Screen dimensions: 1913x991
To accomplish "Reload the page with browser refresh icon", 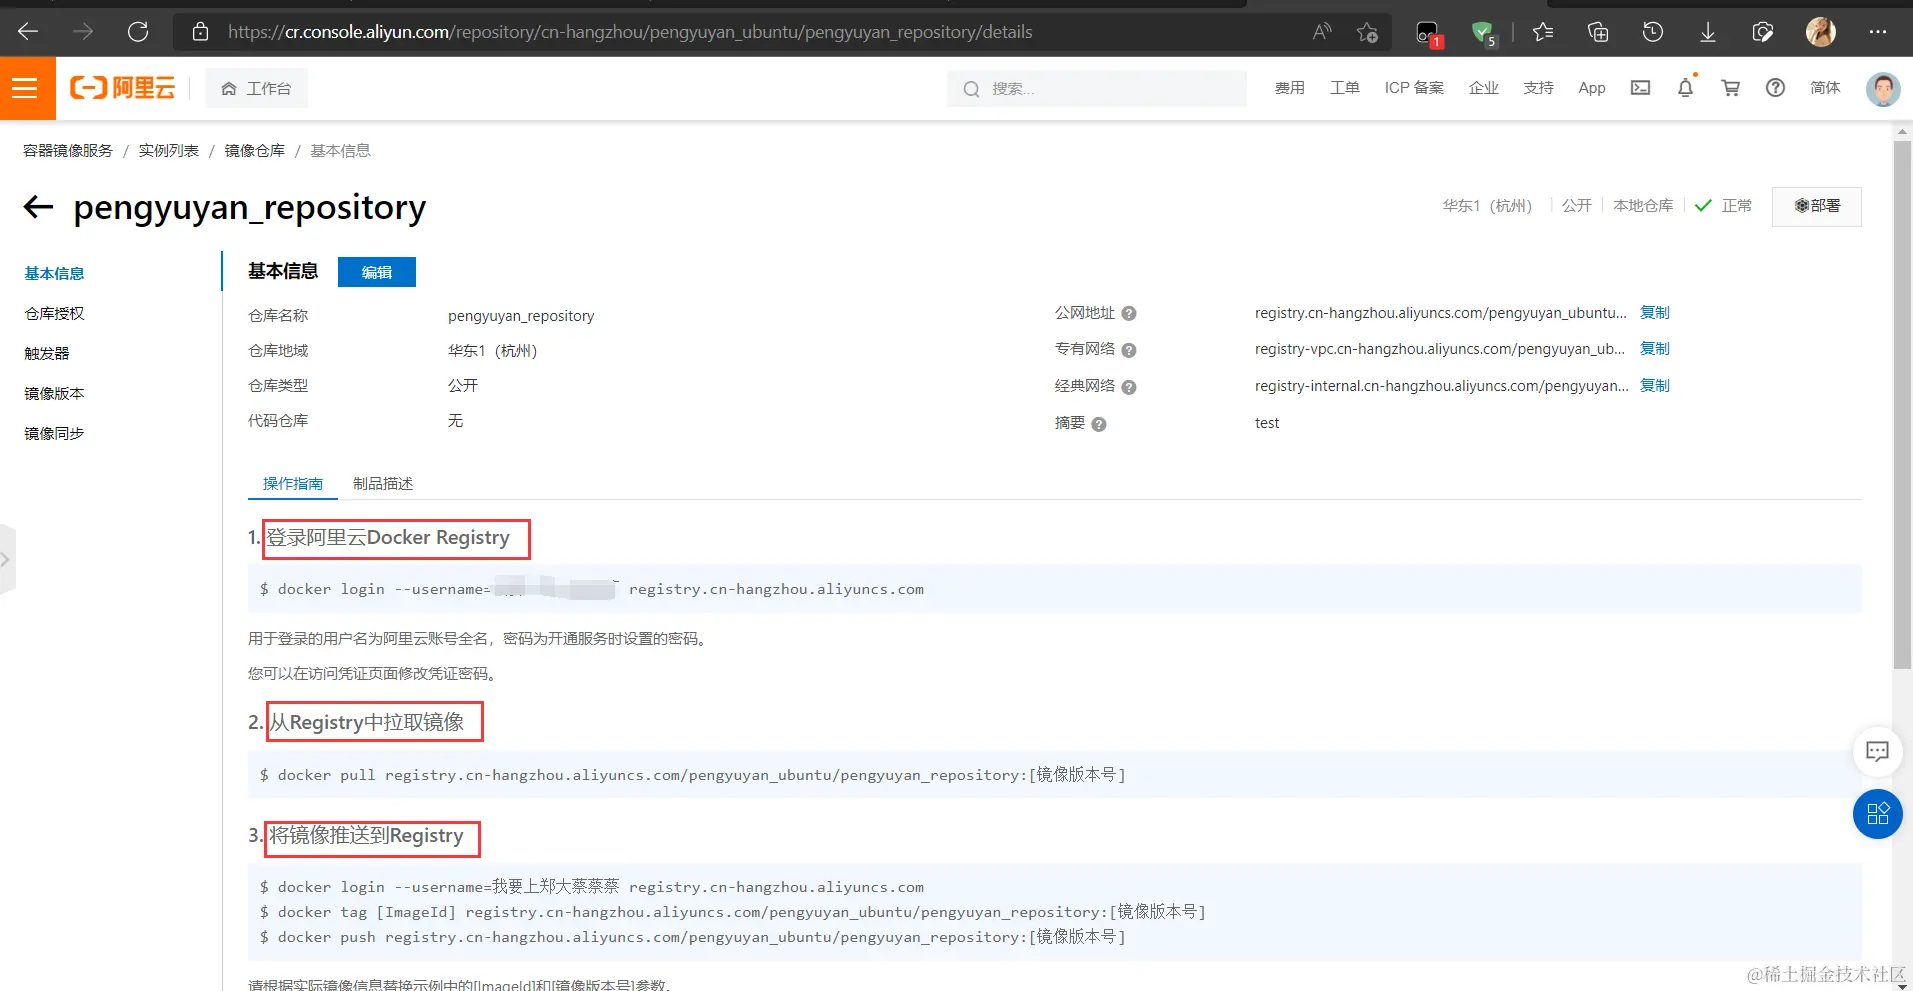I will (138, 32).
